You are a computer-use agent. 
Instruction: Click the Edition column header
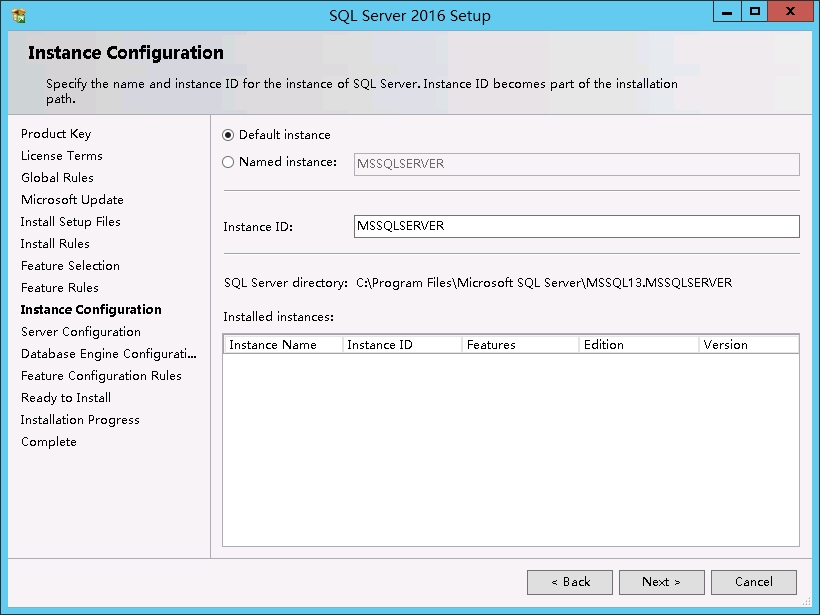tap(639, 345)
